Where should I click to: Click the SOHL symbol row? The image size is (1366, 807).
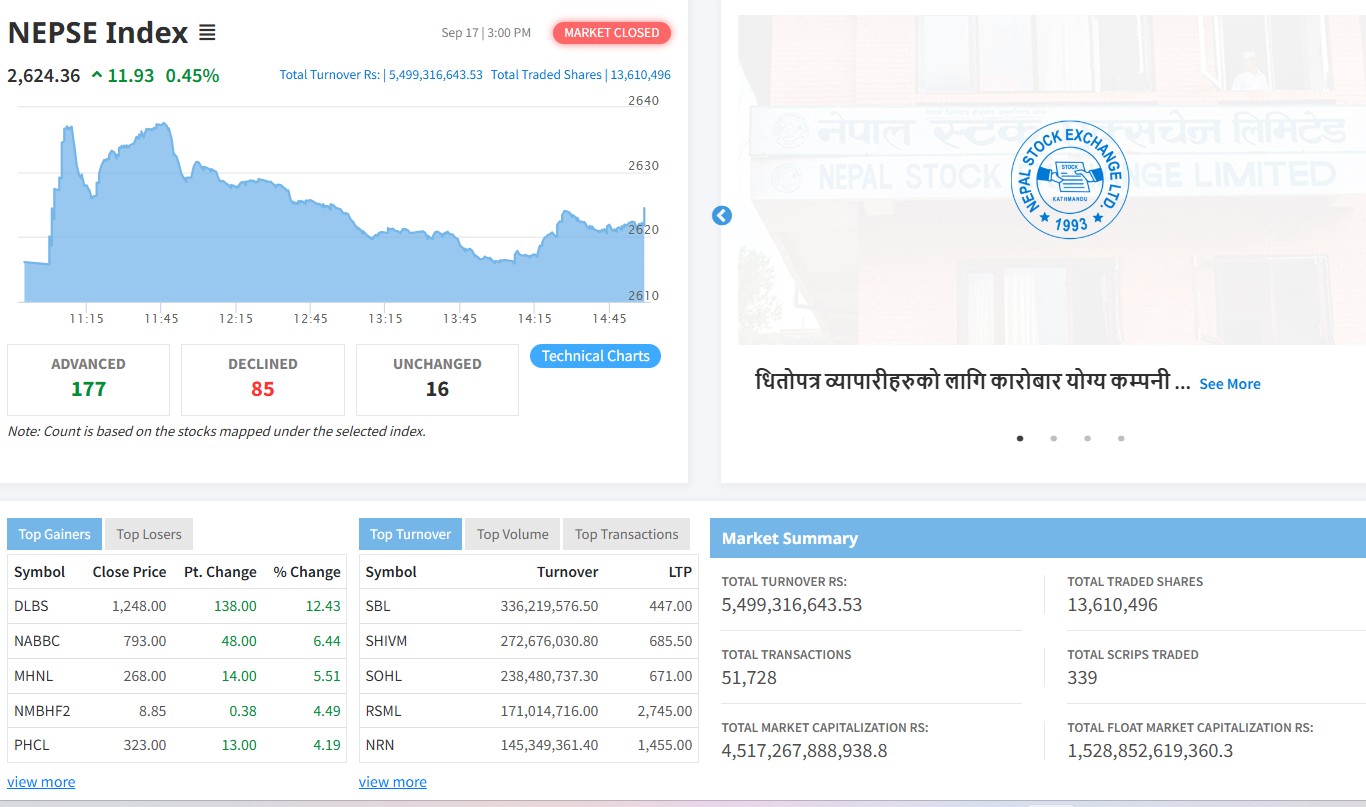(x=528, y=676)
